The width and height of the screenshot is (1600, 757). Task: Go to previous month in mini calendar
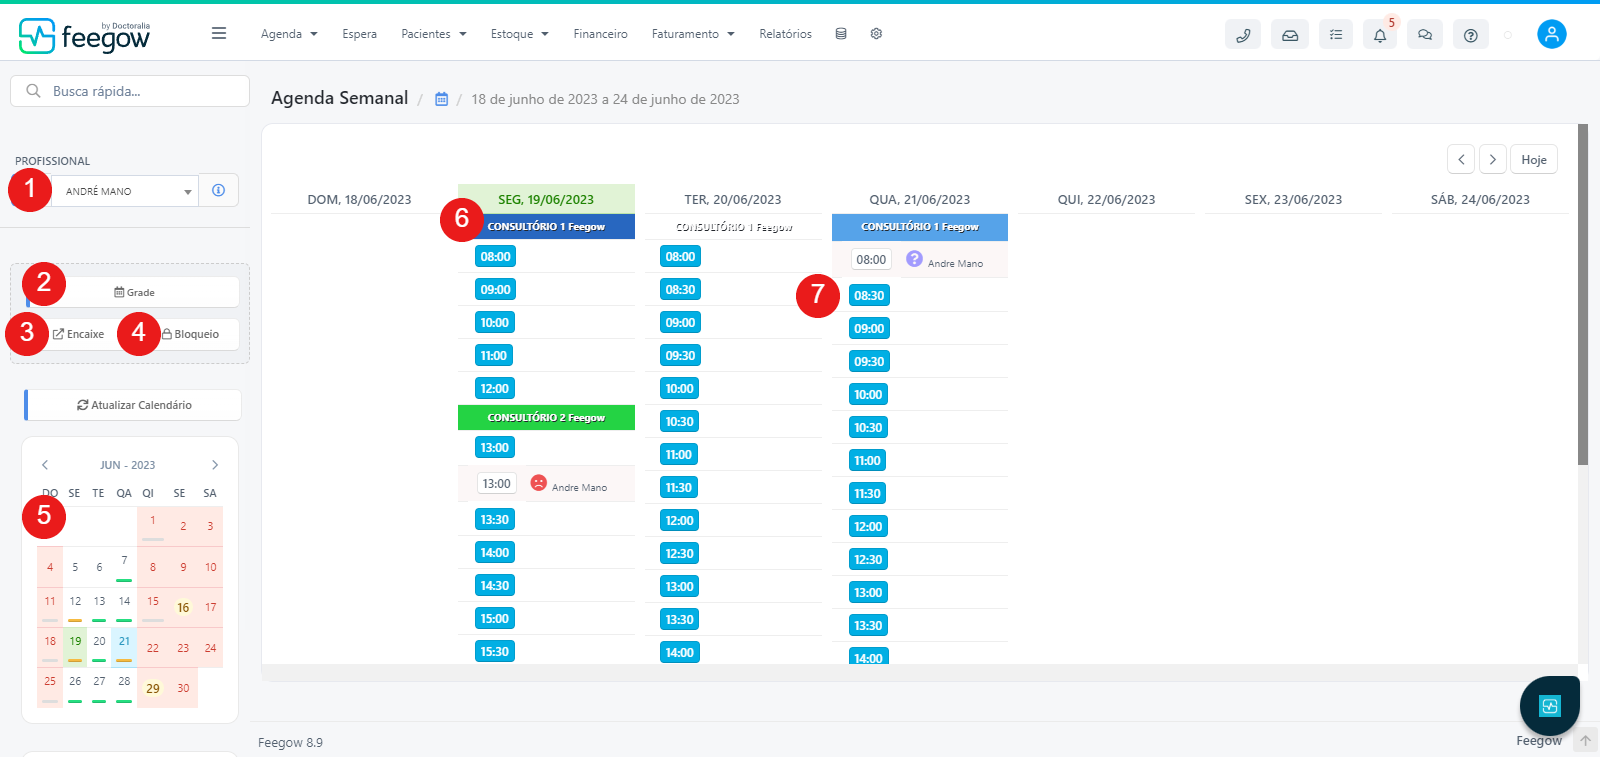(x=45, y=465)
